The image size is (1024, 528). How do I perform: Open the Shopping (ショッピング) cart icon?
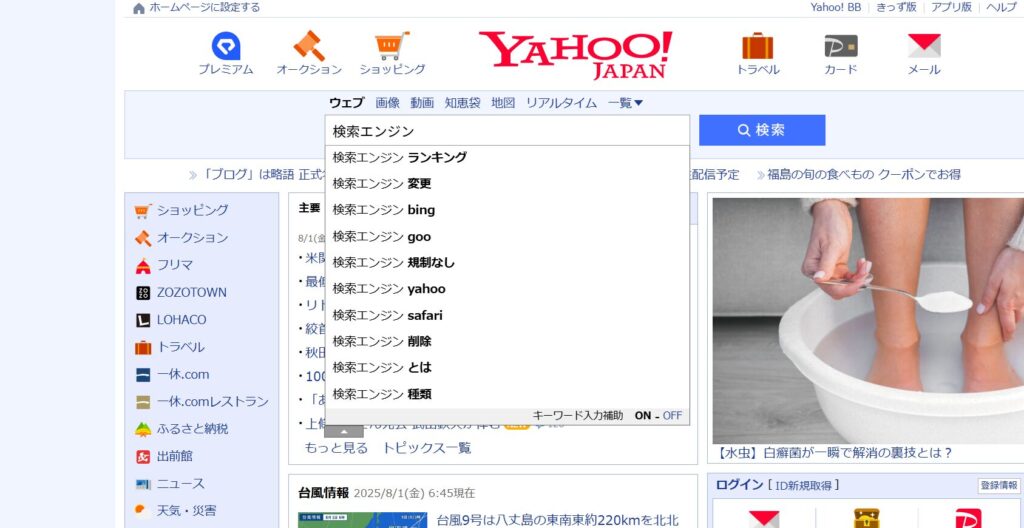(392, 46)
